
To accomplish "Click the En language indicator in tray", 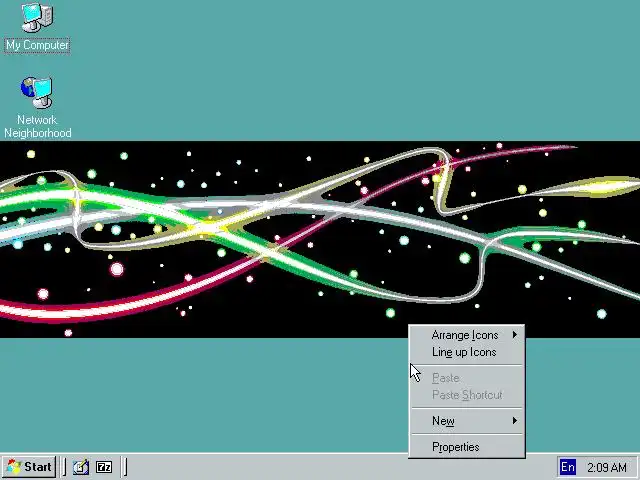I will (567, 467).
